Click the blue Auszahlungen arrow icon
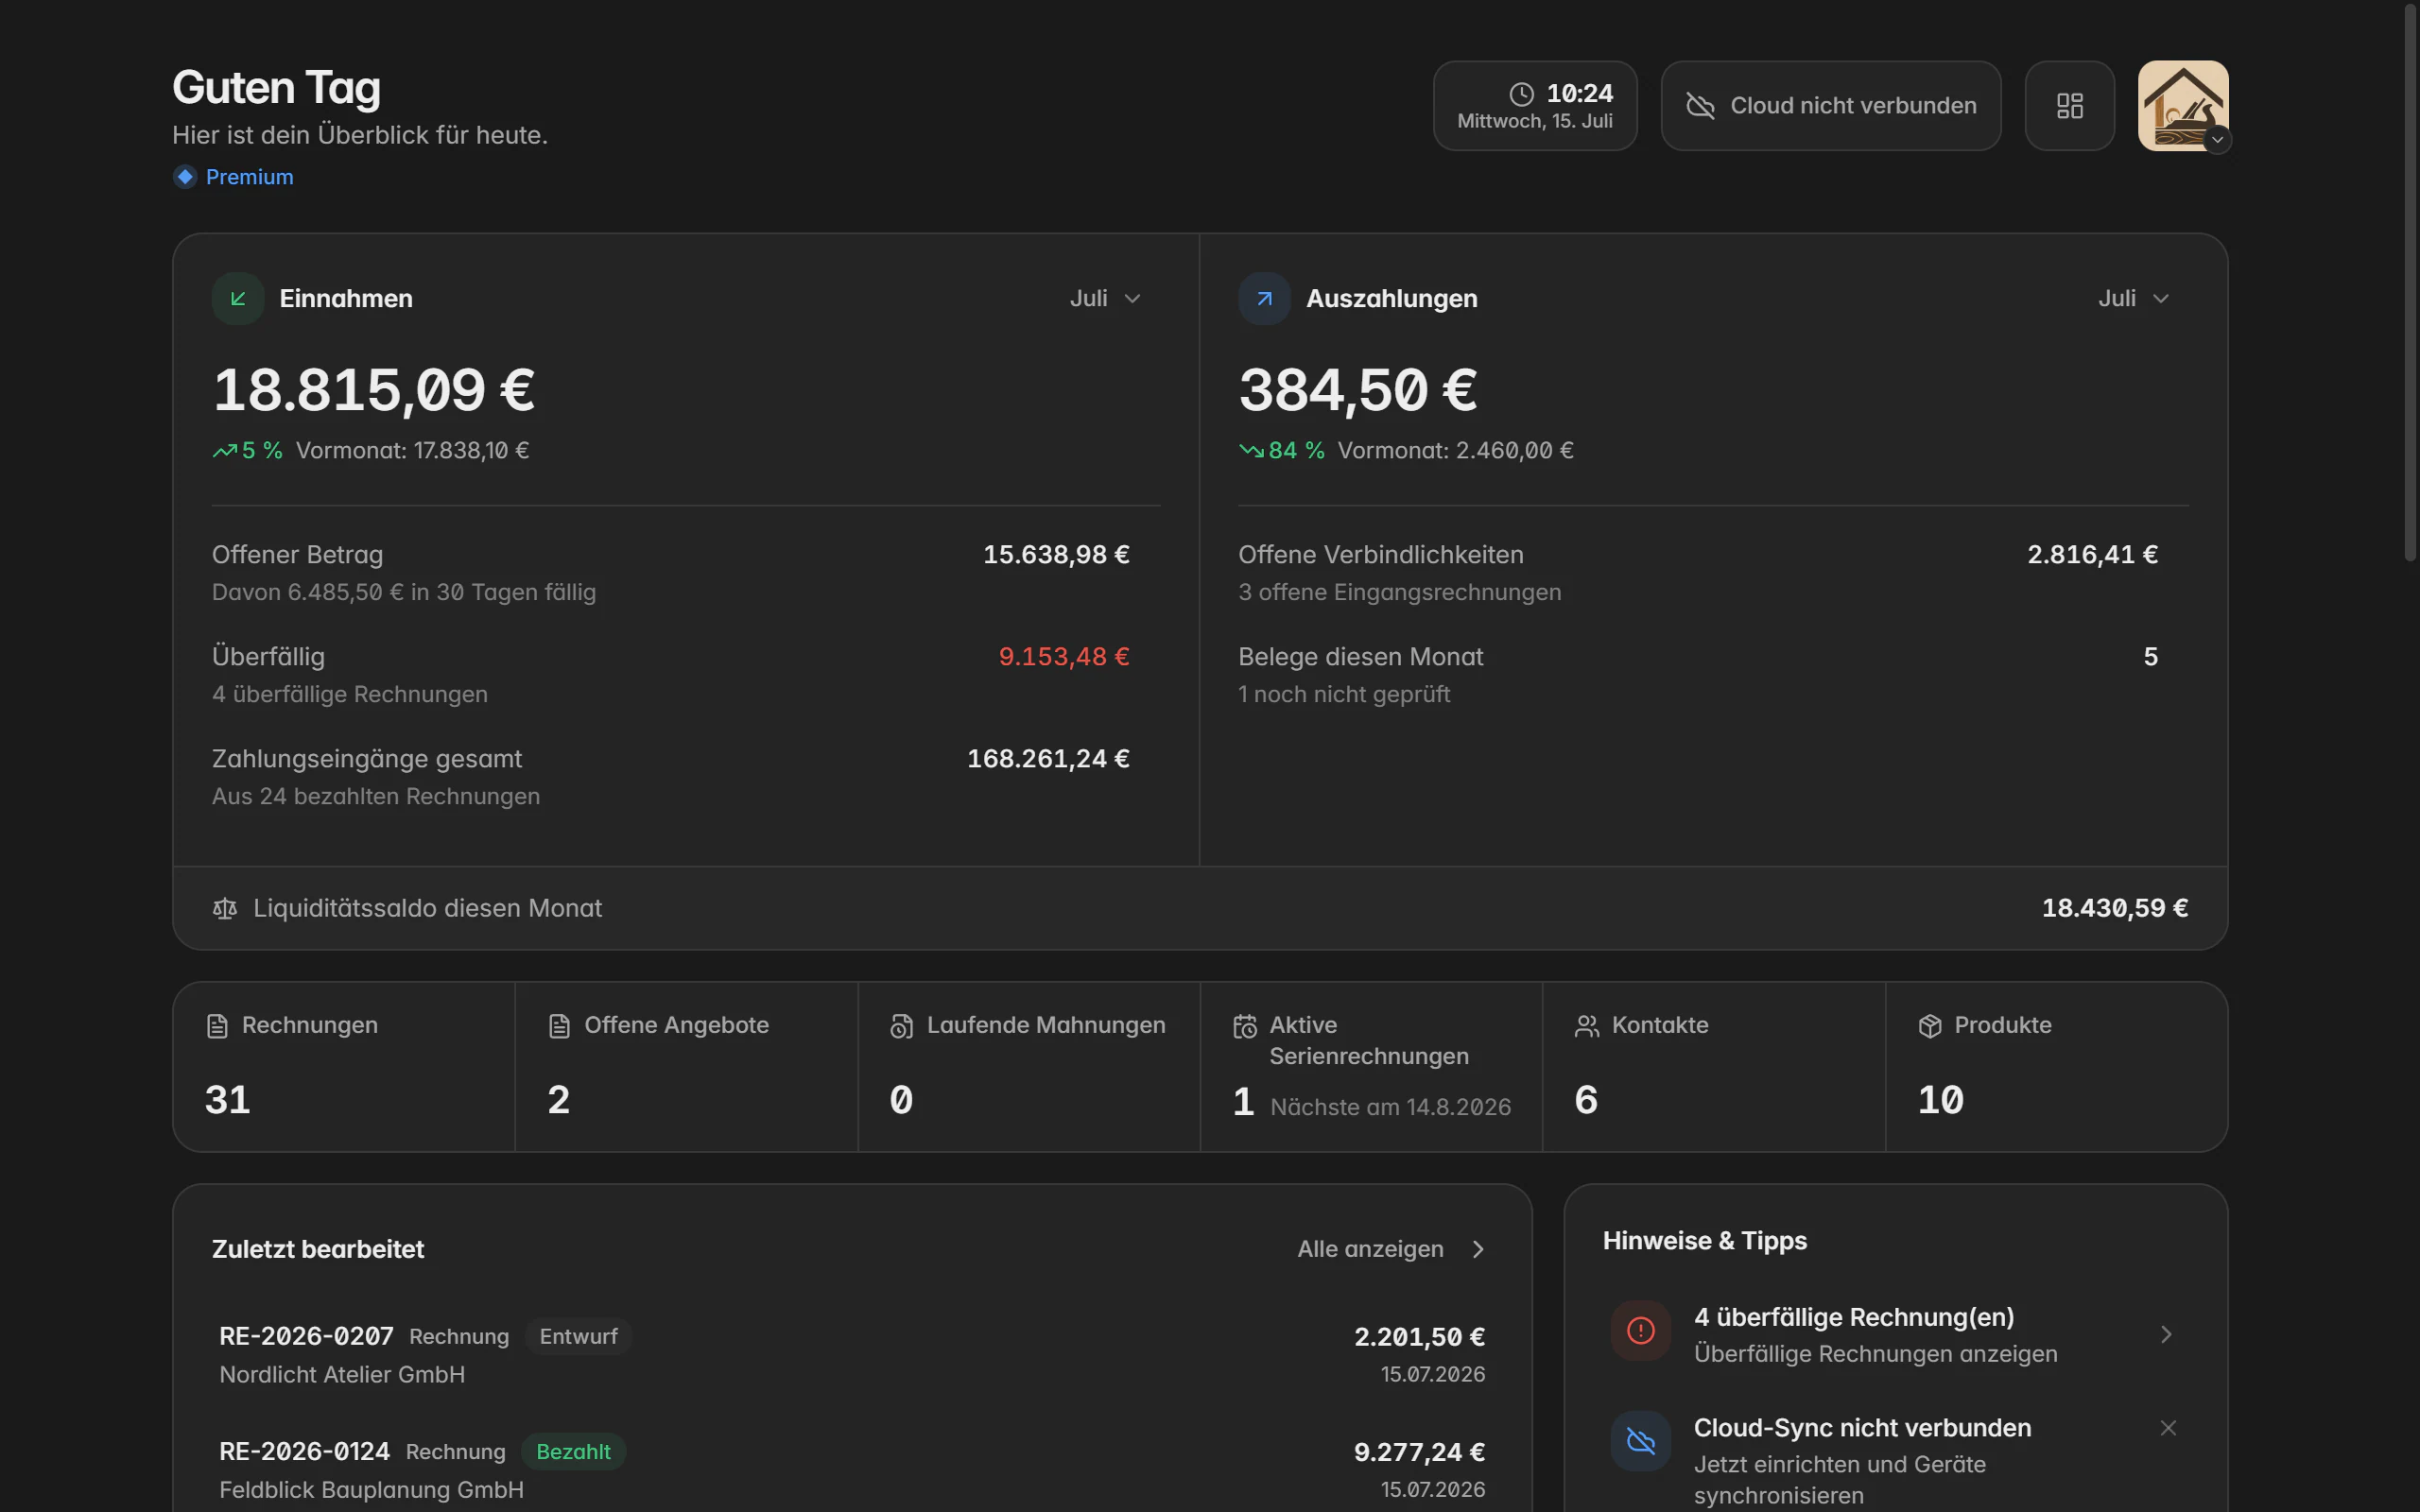 click(1264, 298)
